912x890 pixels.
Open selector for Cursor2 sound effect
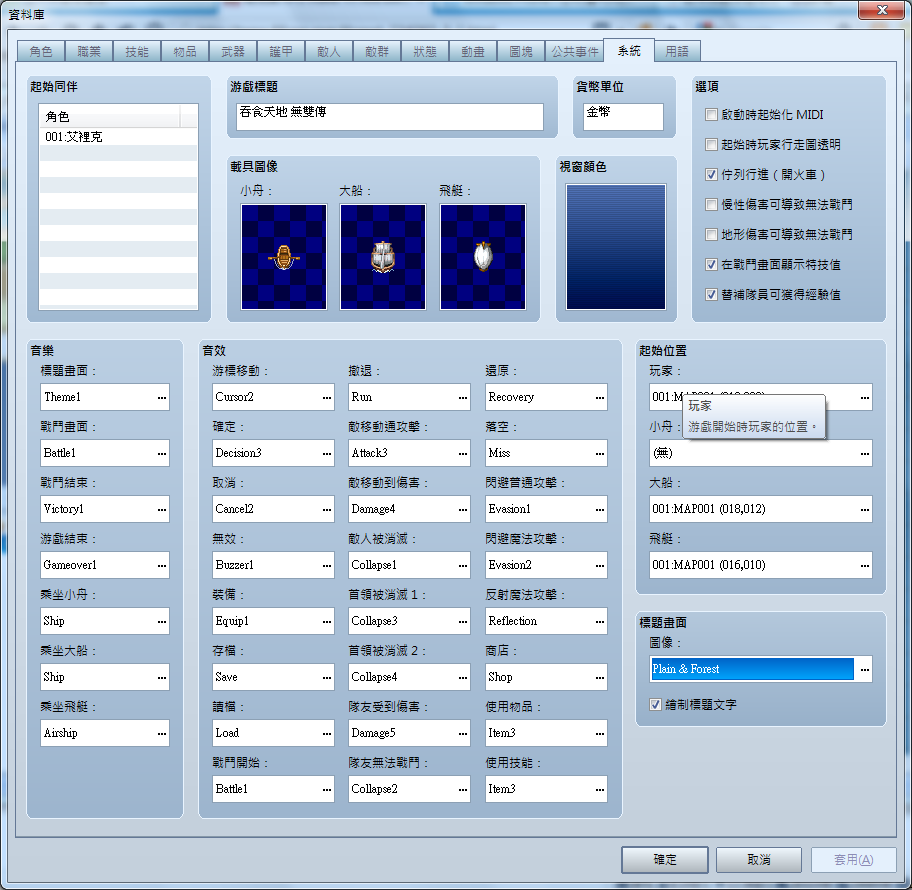tap(327, 397)
